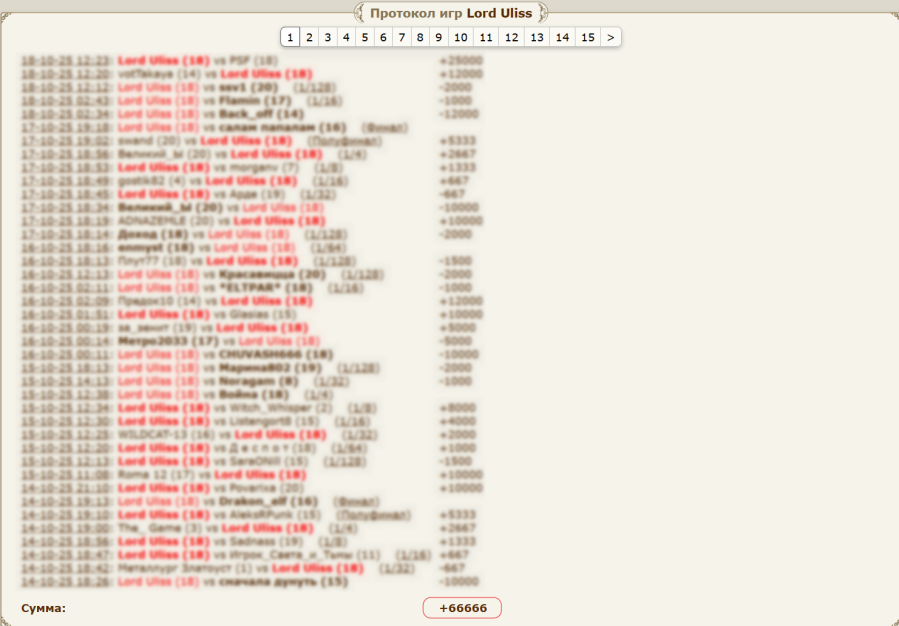Open page 4 of game history
Image resolution: width=899 pixels, height=626 pixels.
coord(346,37)
